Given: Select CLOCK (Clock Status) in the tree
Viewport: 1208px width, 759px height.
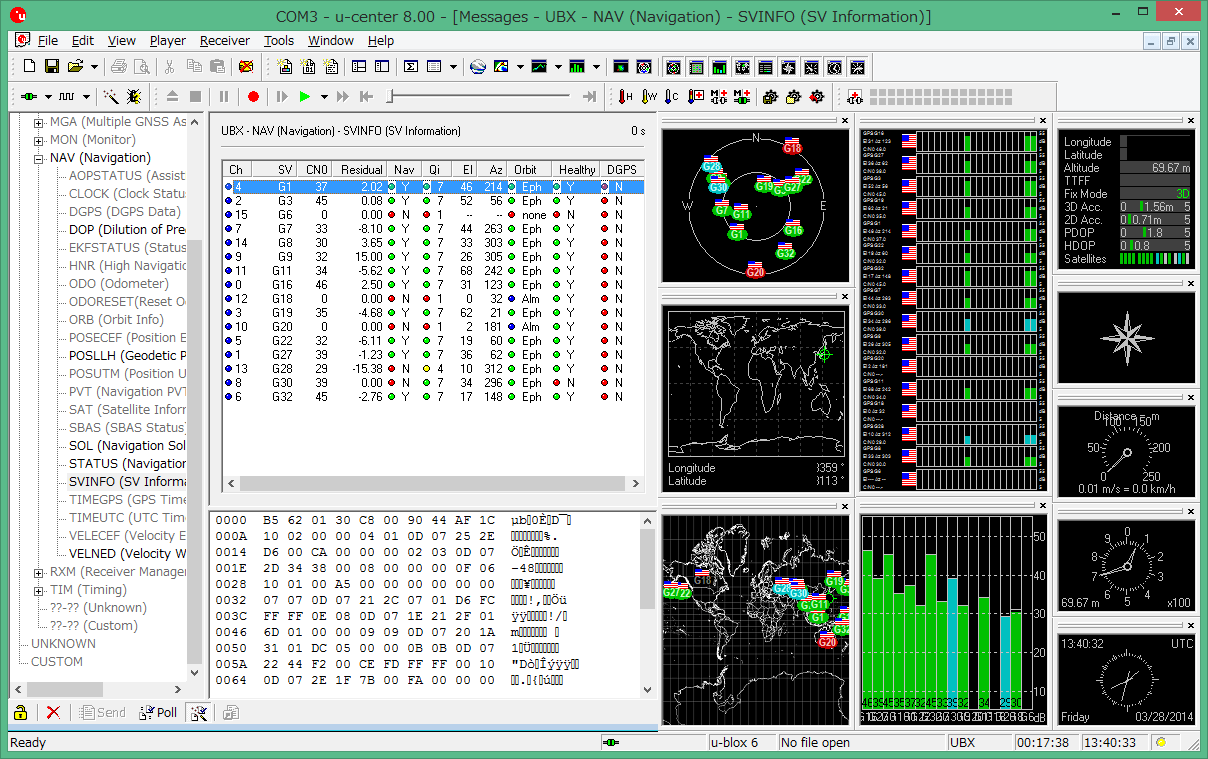Looking at the screenshot, I should [x=127, y=194].
